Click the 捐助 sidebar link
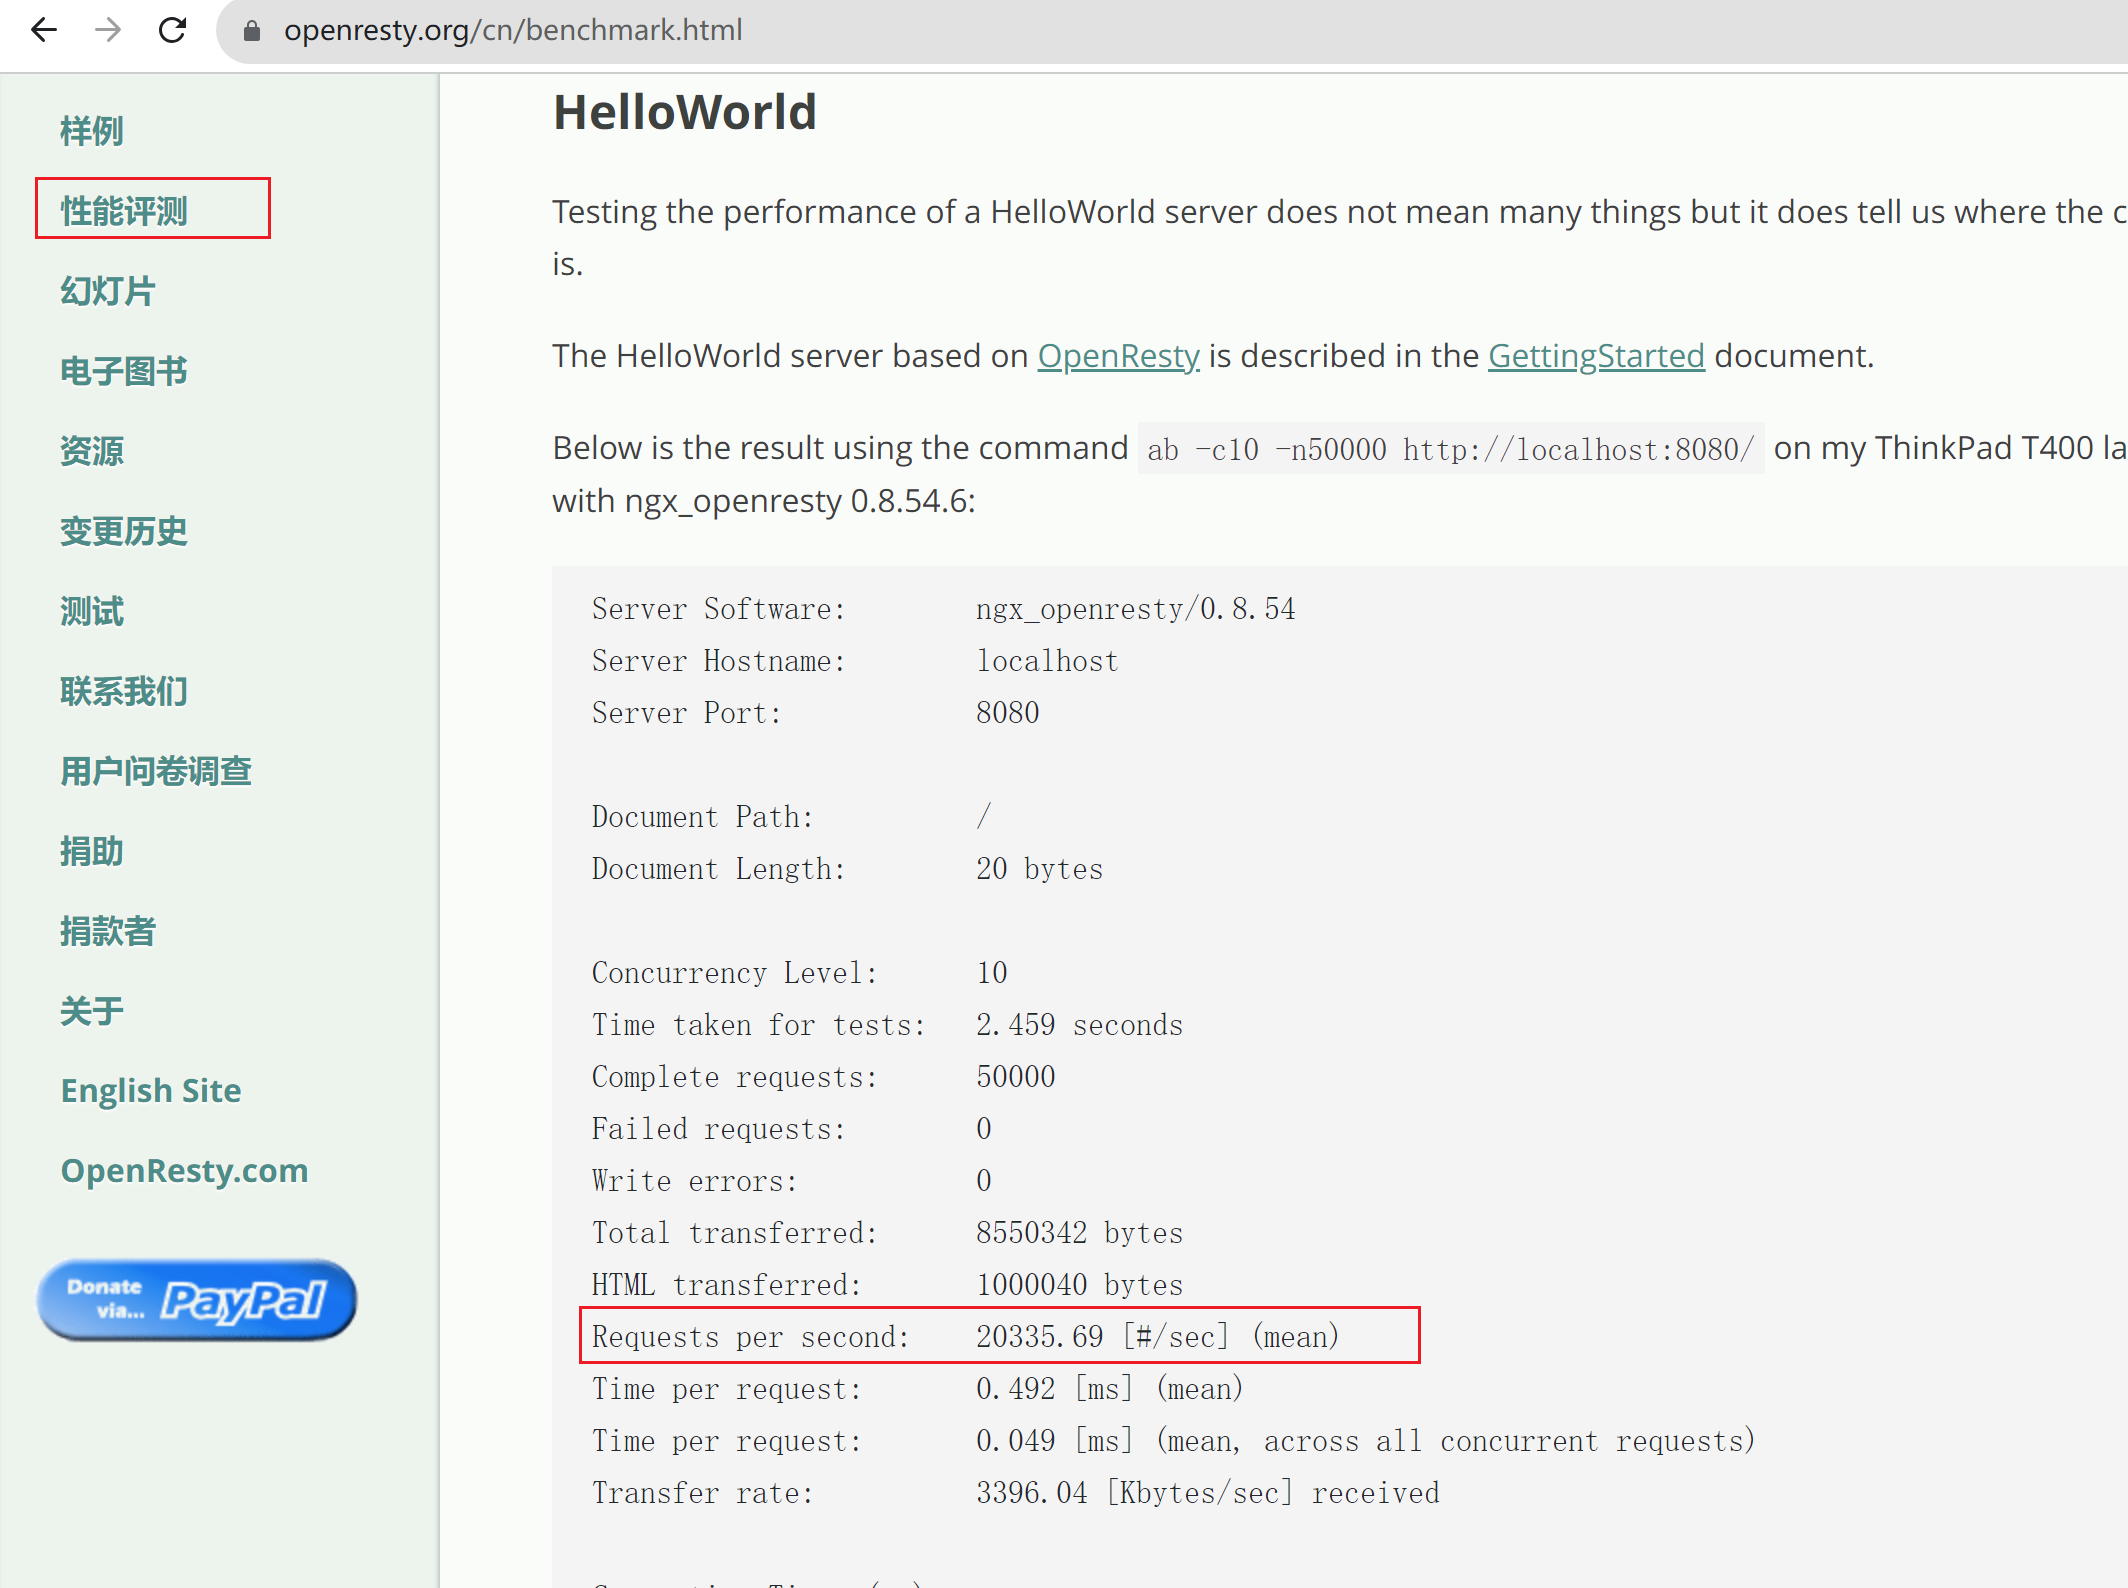Image resolution: width=2128 pixels, height=1588 pixels. coord(92,851)
